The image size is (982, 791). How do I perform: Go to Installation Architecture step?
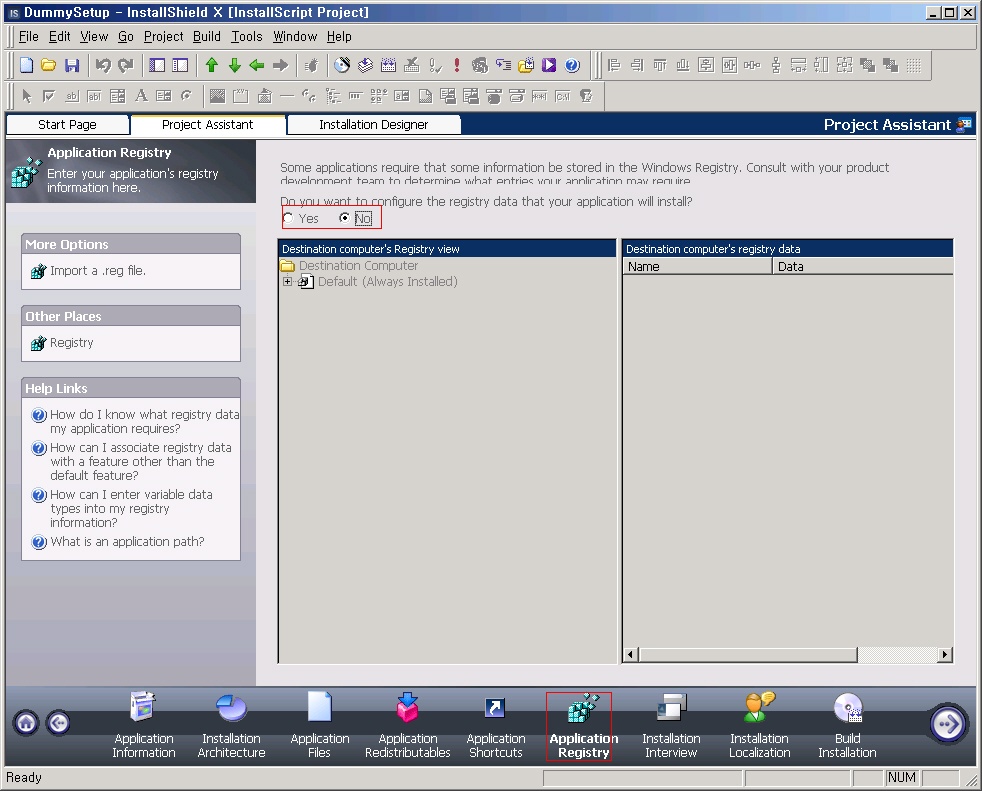coord(232,725)
